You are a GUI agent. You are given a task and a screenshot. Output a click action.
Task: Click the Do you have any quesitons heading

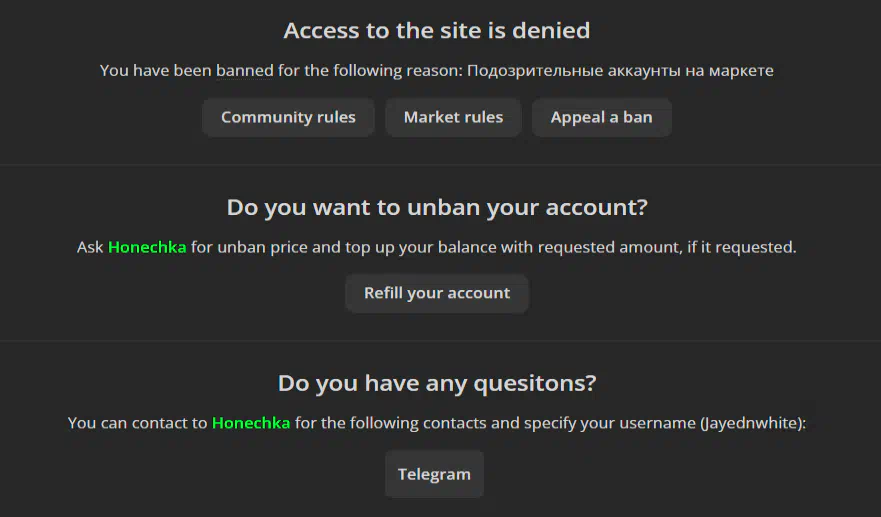tap(437, 383)
